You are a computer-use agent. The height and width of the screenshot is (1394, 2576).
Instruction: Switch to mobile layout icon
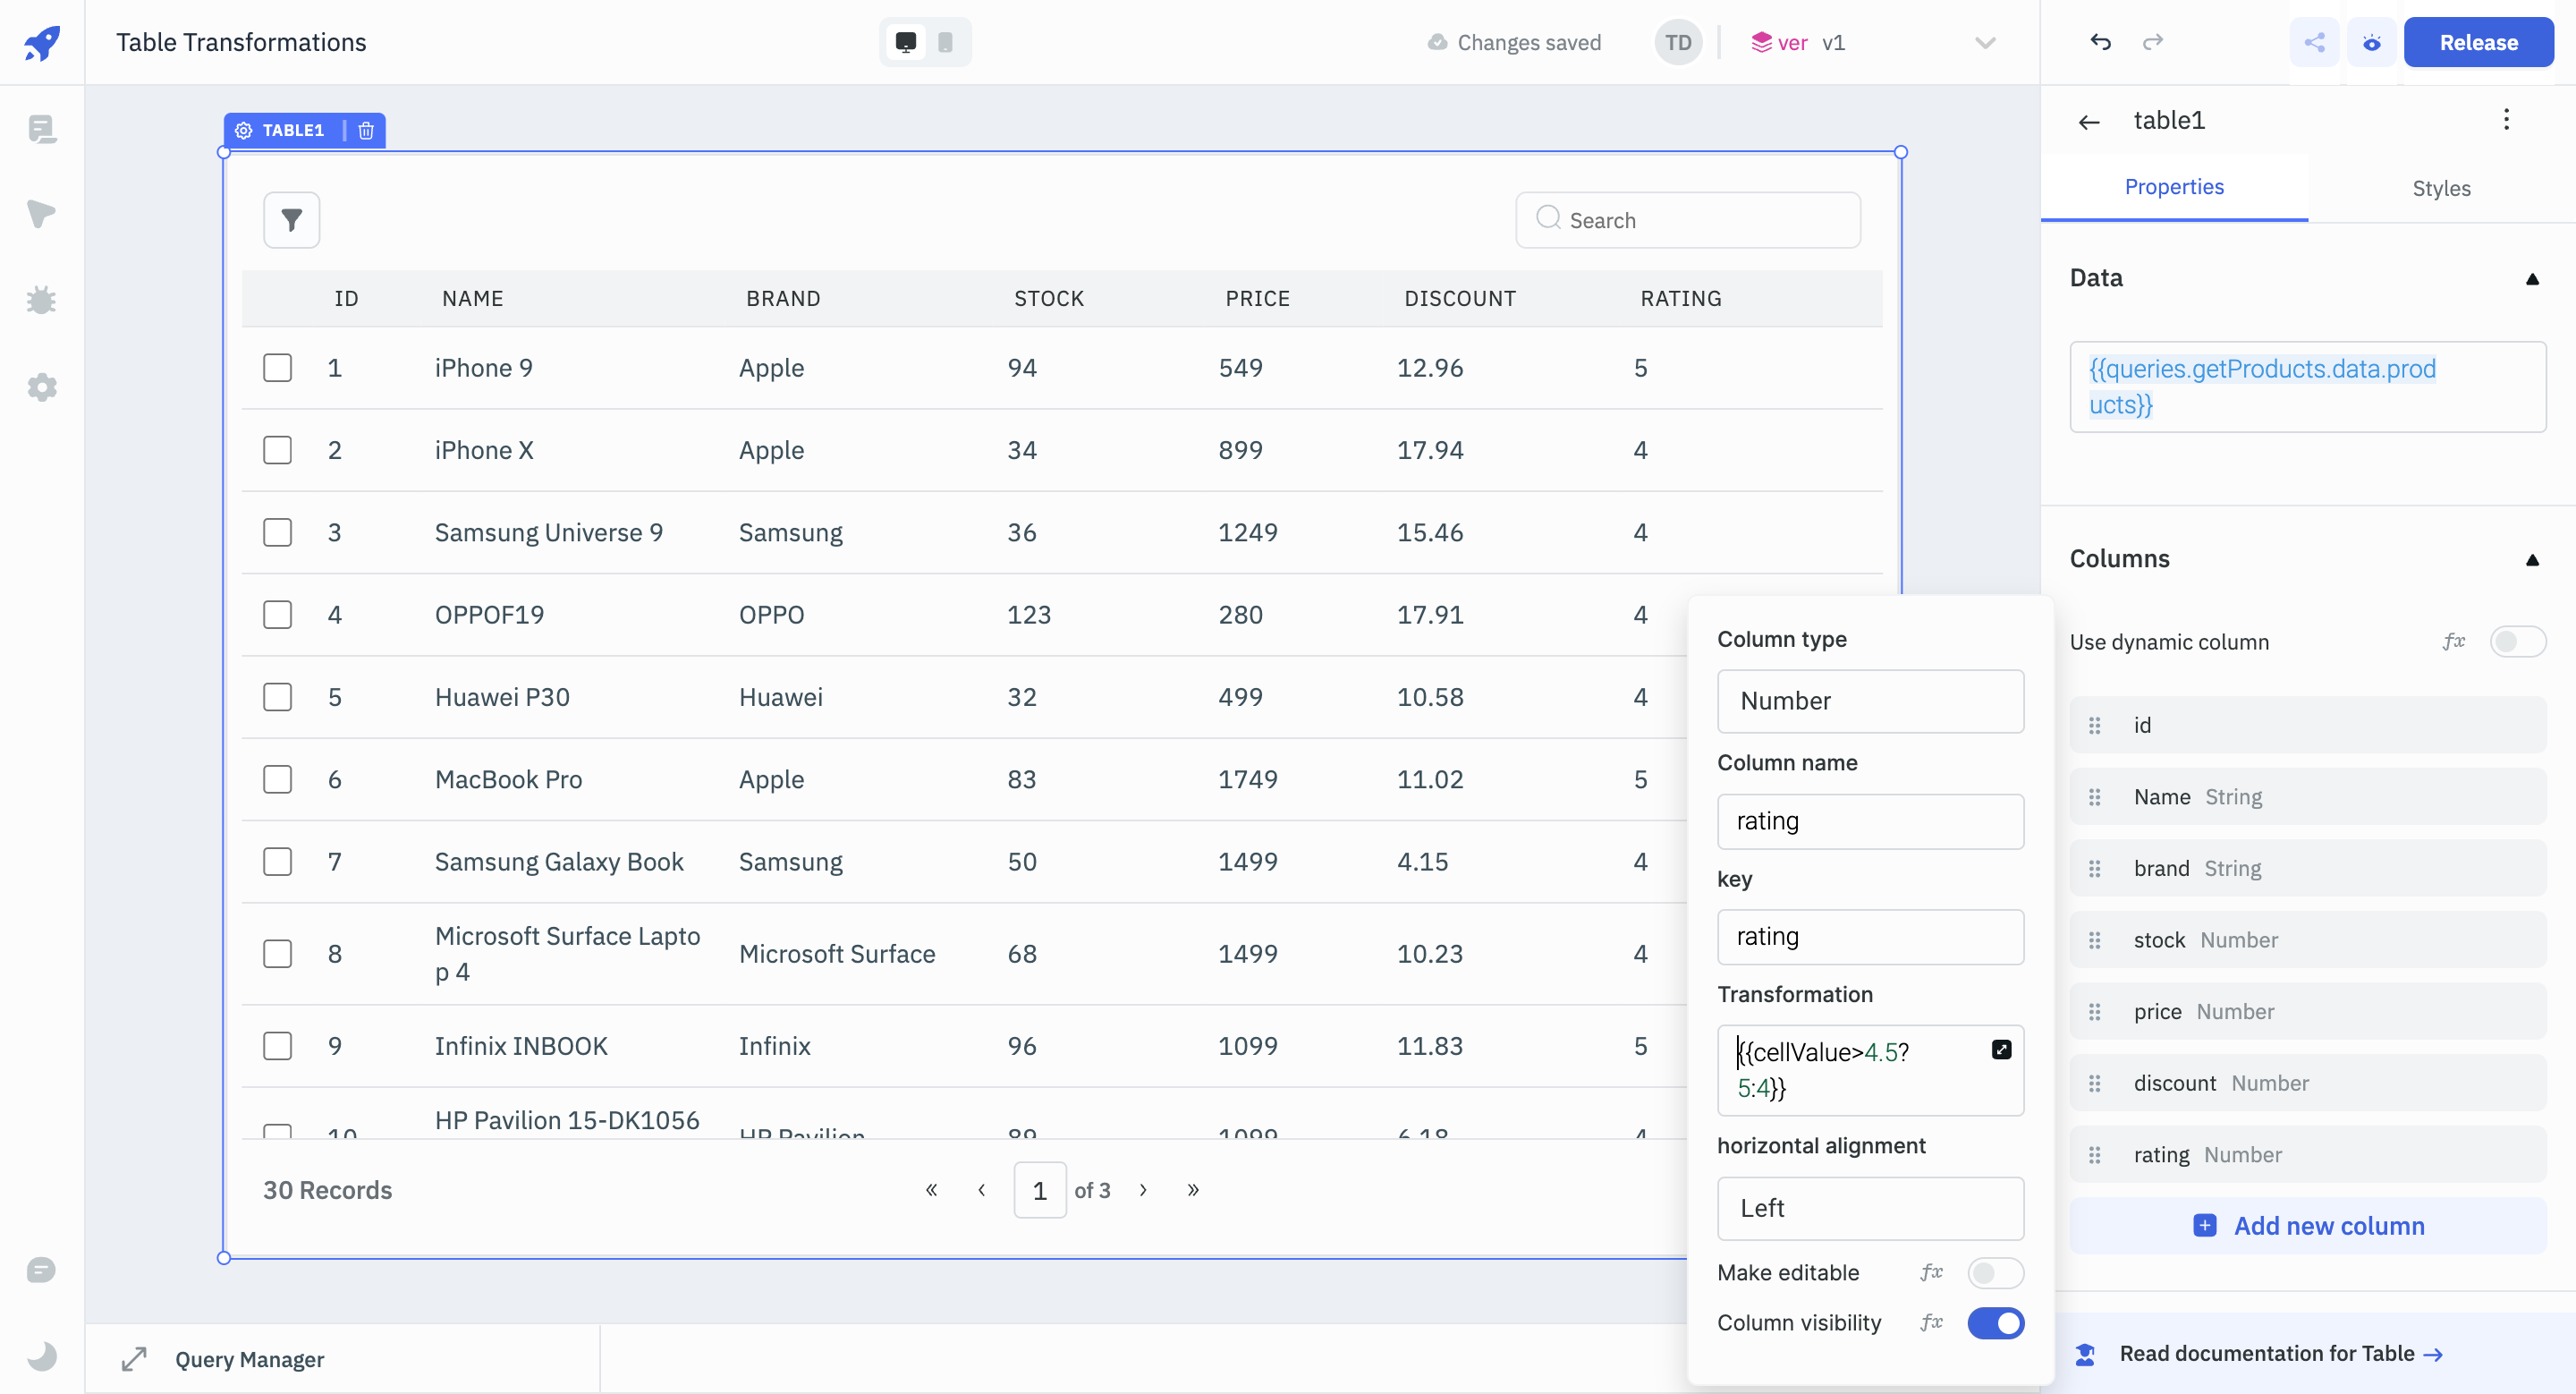pyautogui.click(x=945, y=42)
